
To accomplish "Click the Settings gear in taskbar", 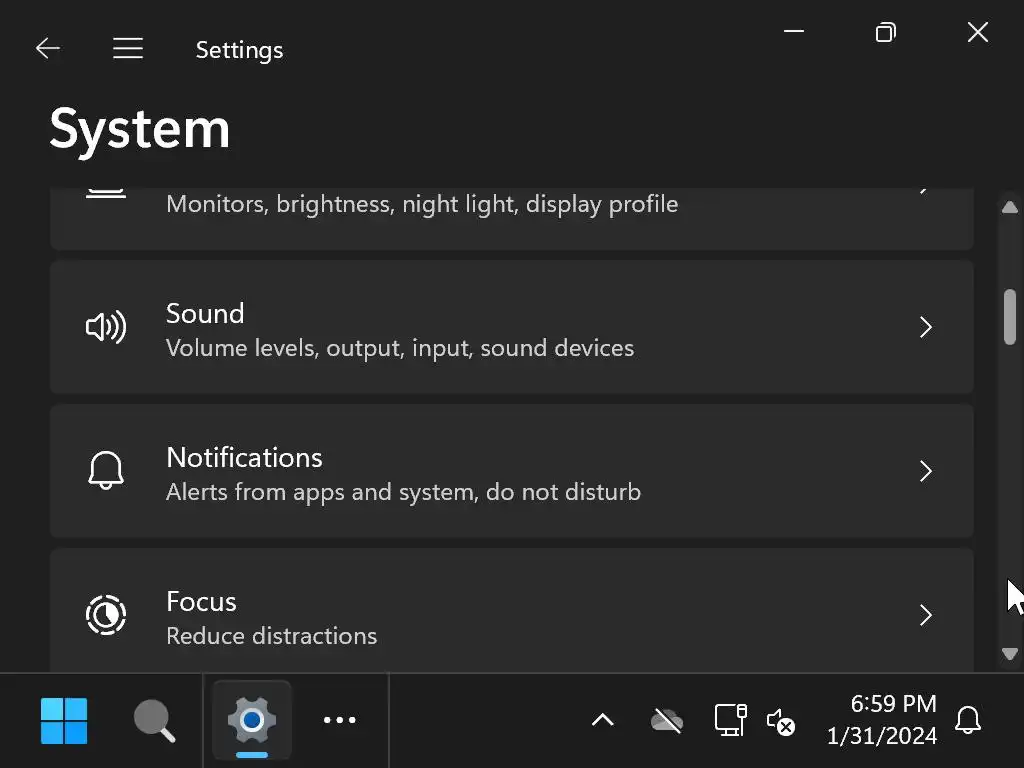I will pyautogui.click(x=252, y=720).
